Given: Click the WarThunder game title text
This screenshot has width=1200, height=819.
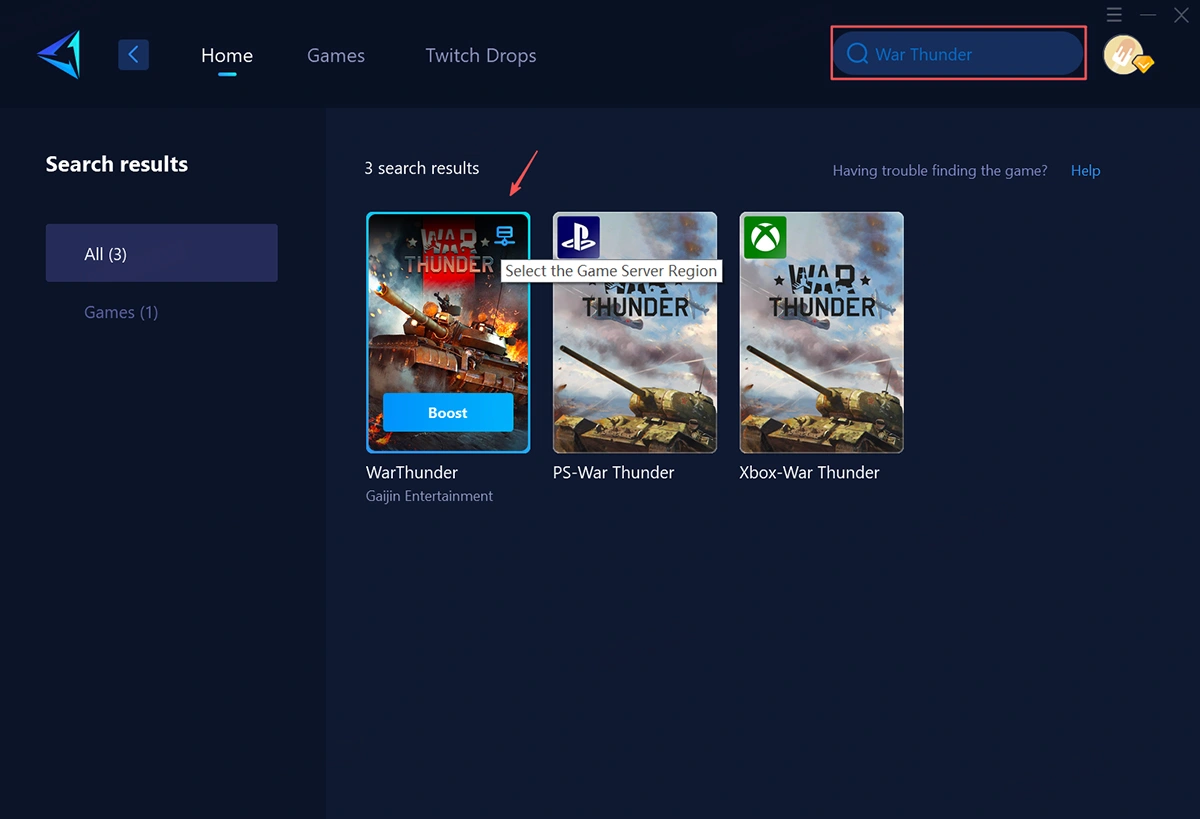Looking at the screenshot, I should tap(412, 472).
